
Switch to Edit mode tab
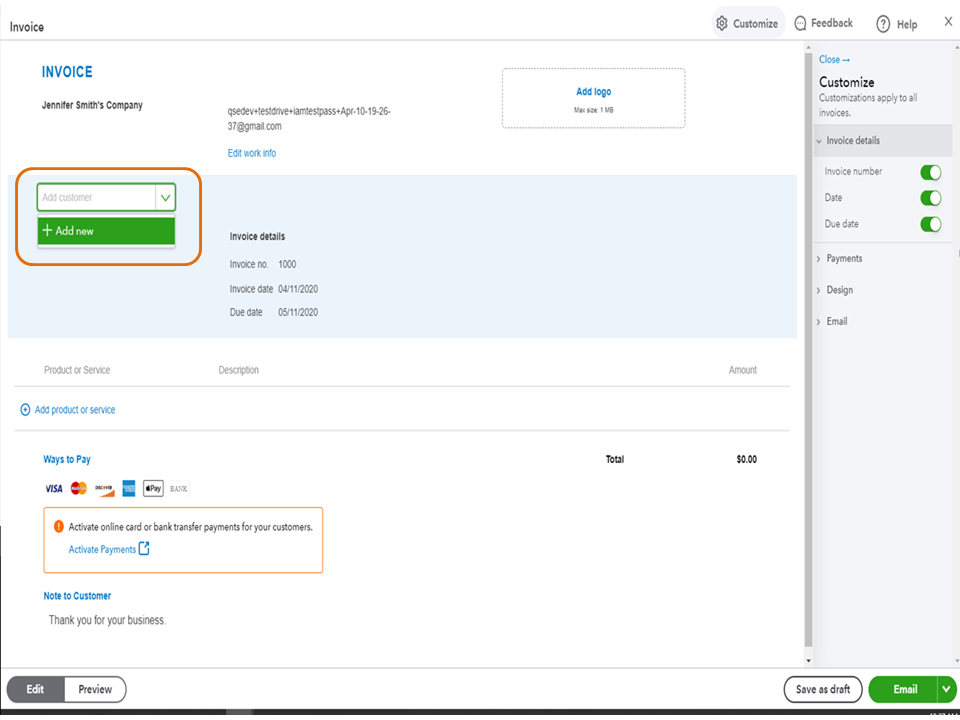point(35,689)
